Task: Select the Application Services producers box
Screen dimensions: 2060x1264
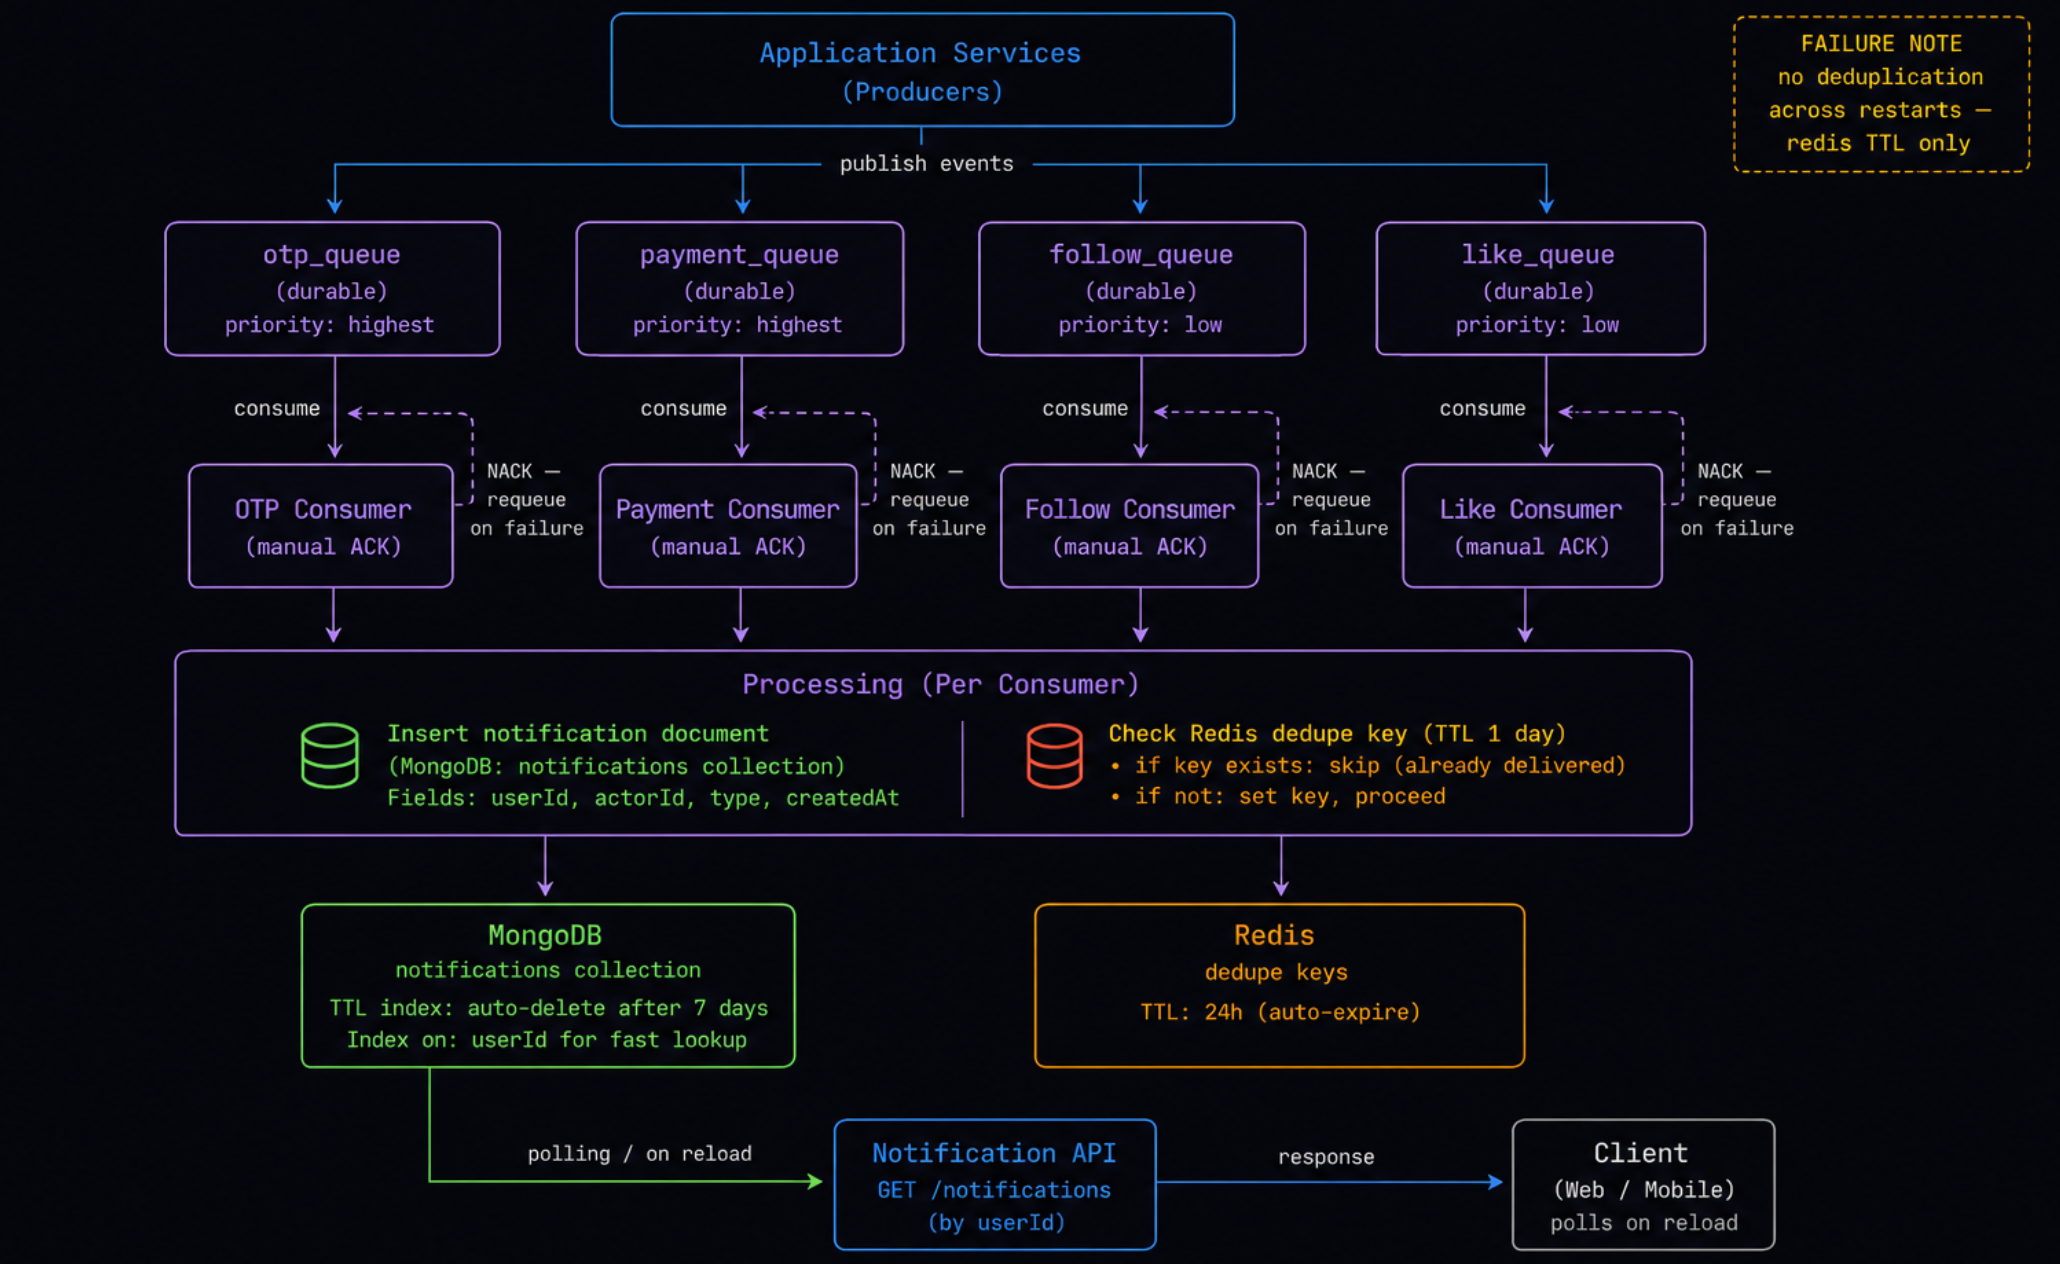Action: (x=922, y=70)
